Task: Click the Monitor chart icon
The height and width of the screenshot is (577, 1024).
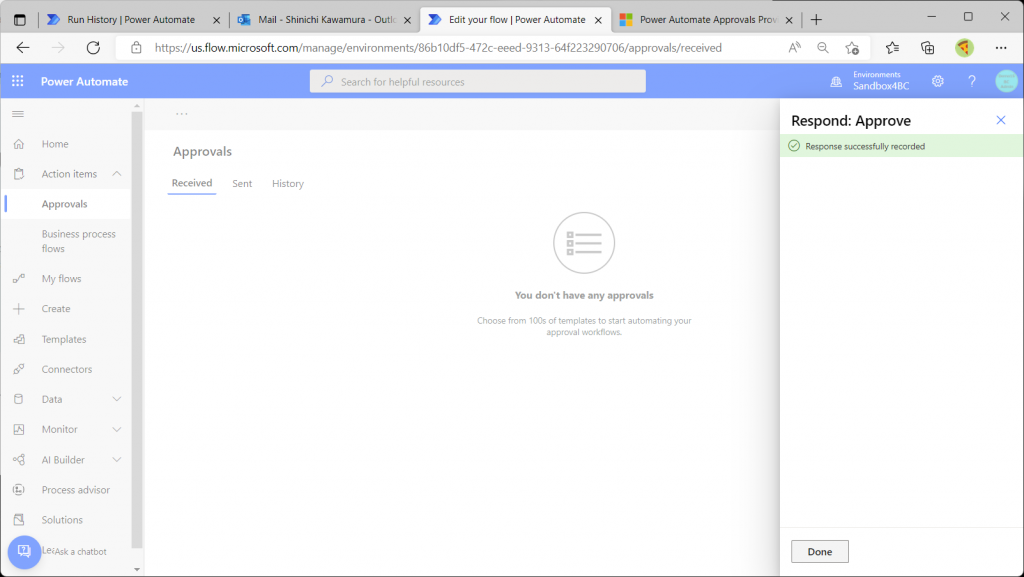Action: coord(19,429)
